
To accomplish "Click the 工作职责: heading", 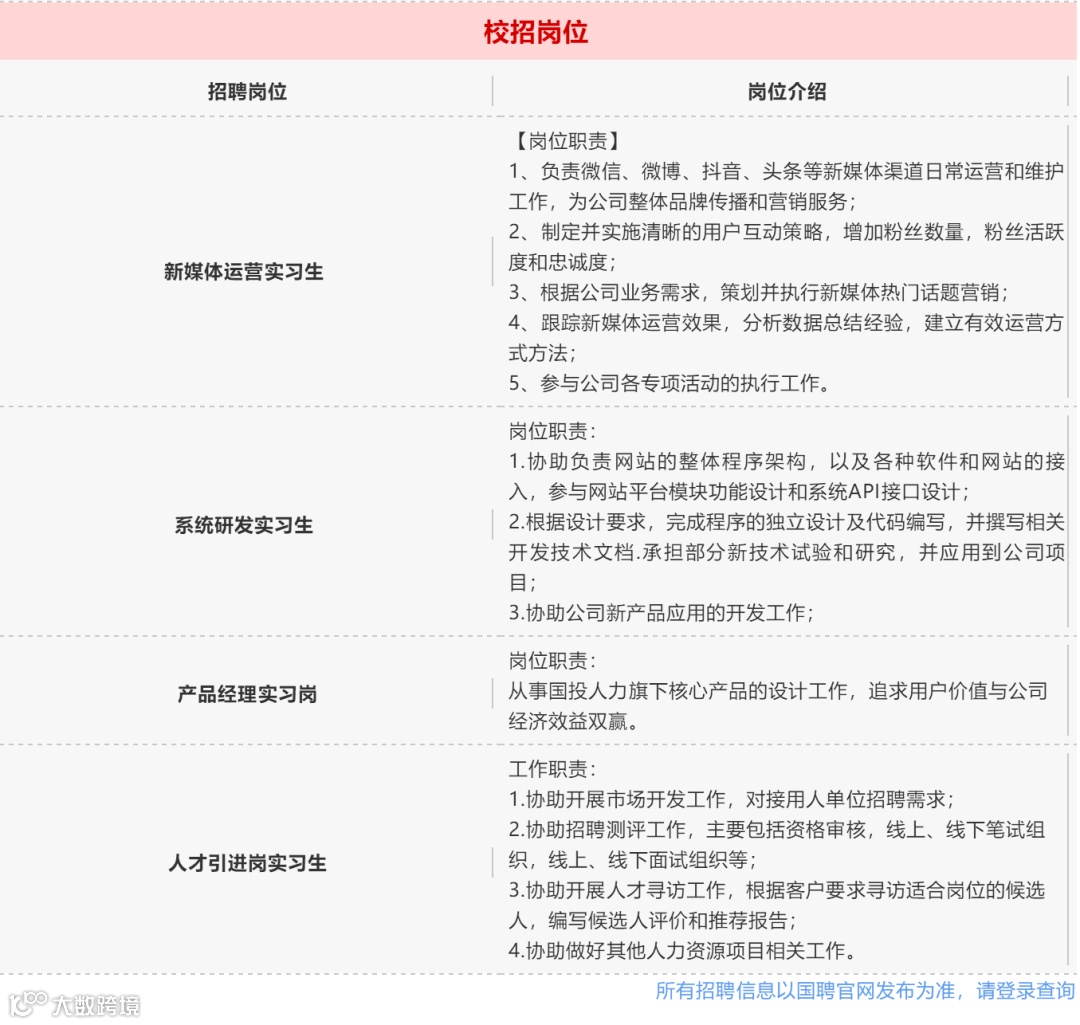I will tap(552, 769).
